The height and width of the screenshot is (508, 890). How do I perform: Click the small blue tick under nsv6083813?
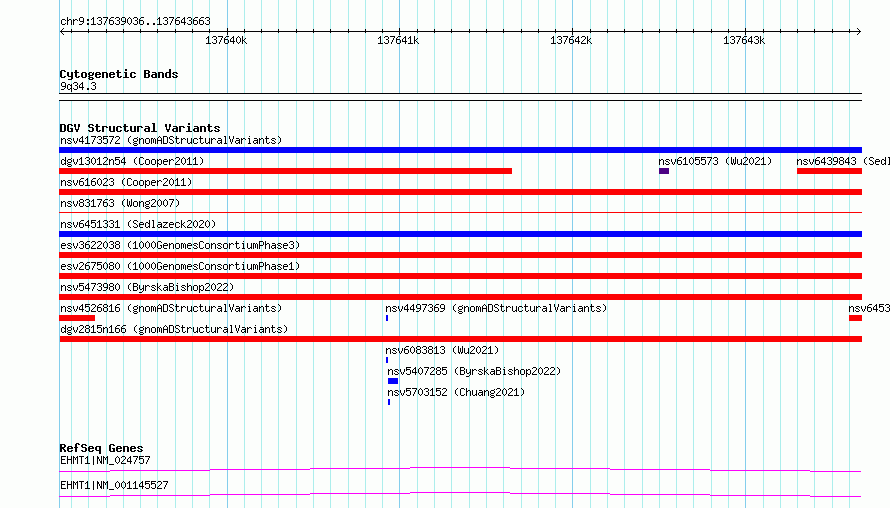pos(387,360)
